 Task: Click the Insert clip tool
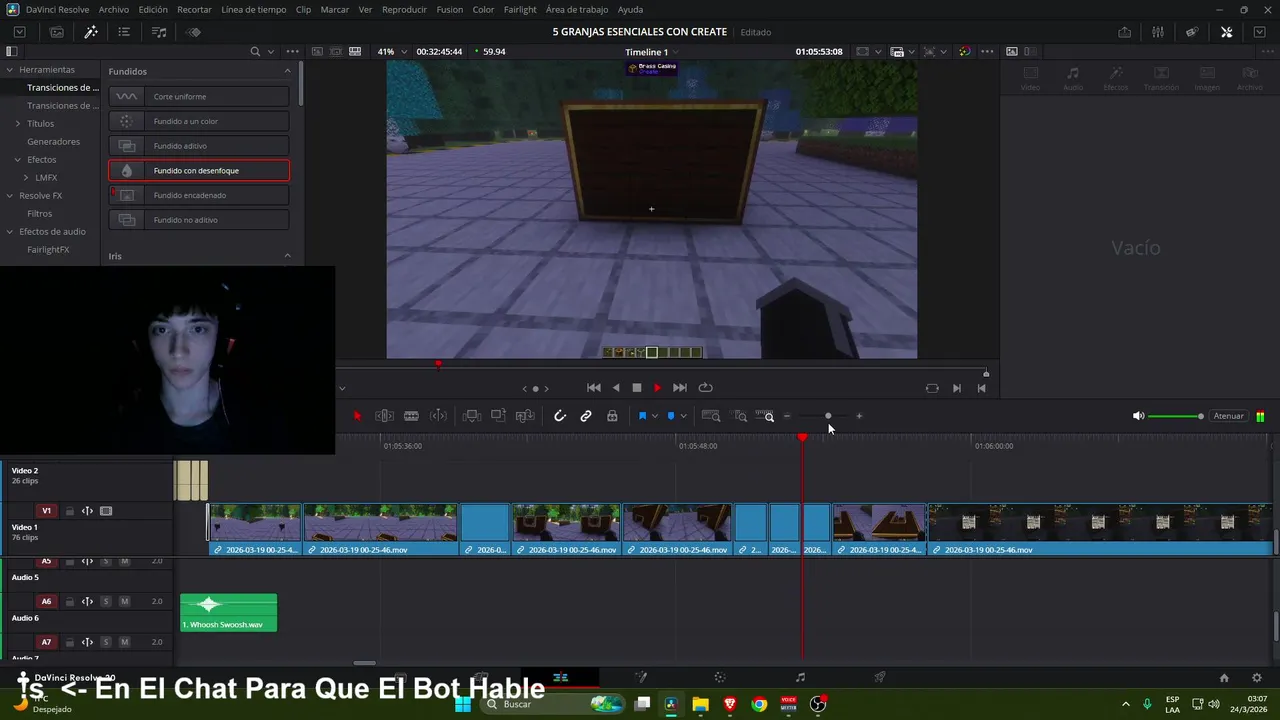(x=471, y=416)
